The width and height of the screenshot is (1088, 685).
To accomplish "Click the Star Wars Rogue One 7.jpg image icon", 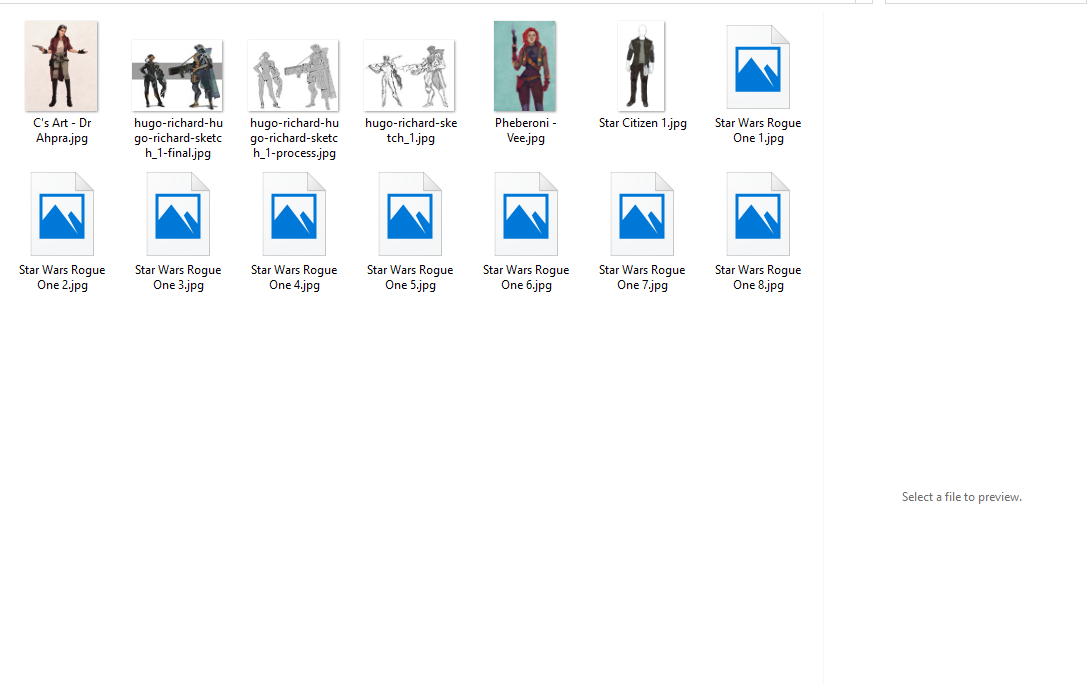I will 642,214.
